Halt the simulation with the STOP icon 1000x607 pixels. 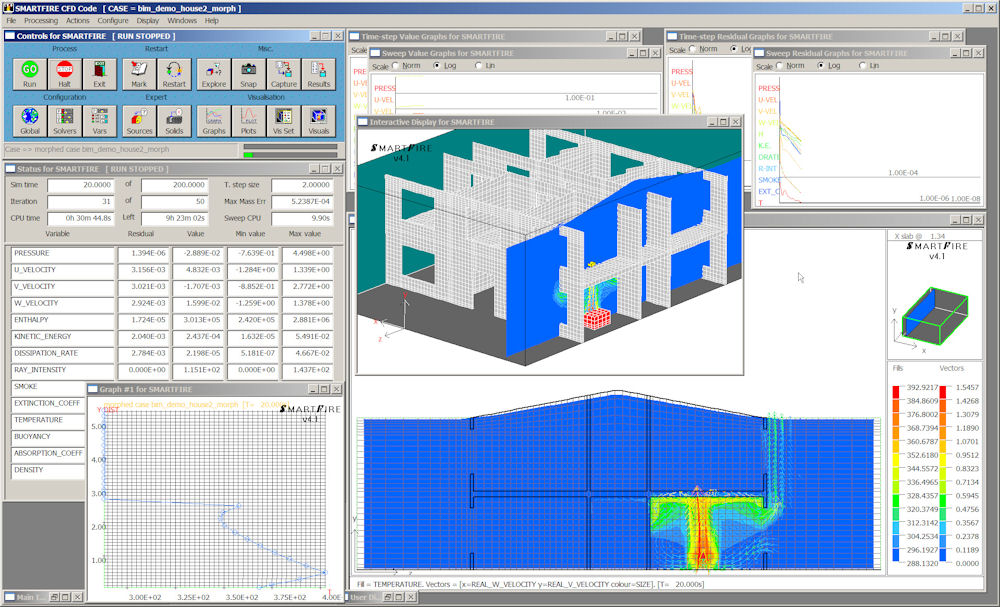coord(64,74)
